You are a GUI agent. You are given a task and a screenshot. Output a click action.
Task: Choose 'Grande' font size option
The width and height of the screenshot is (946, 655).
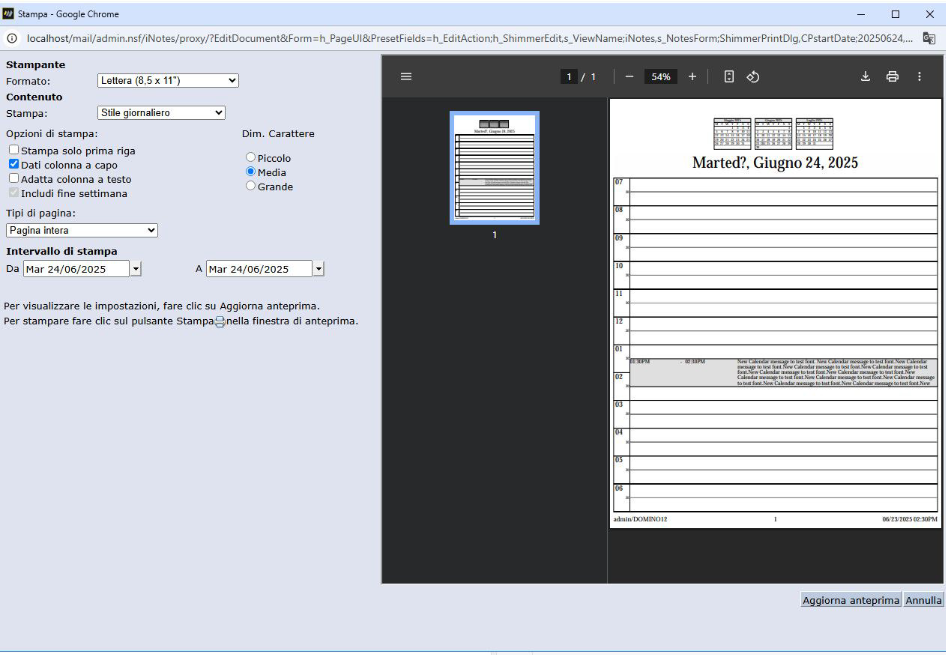tap(251, 187)
